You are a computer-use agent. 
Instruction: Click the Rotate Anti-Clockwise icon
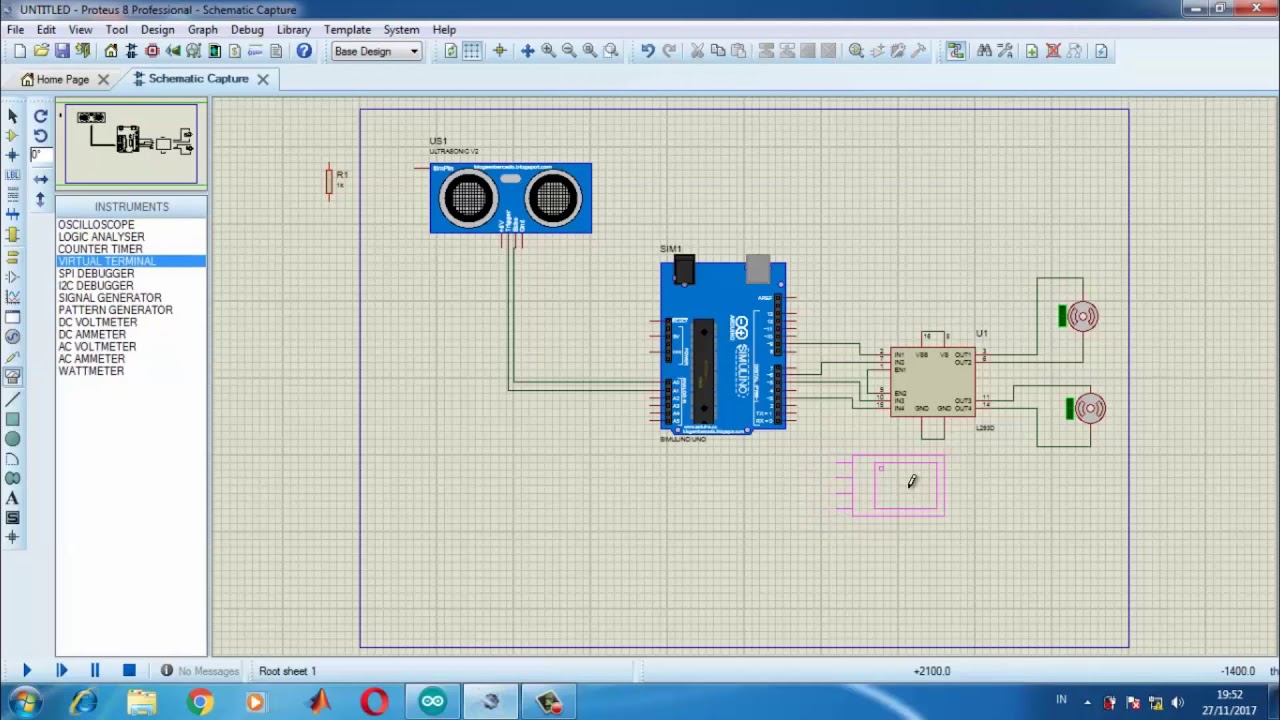point(41,135)
